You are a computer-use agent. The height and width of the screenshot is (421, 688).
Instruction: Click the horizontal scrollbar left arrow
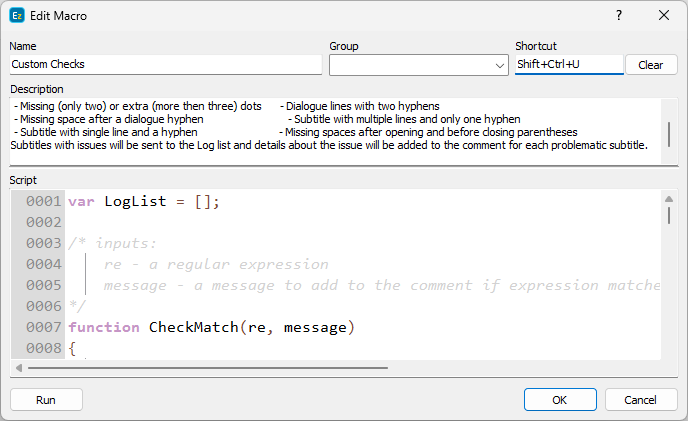(x=18, y=368)
